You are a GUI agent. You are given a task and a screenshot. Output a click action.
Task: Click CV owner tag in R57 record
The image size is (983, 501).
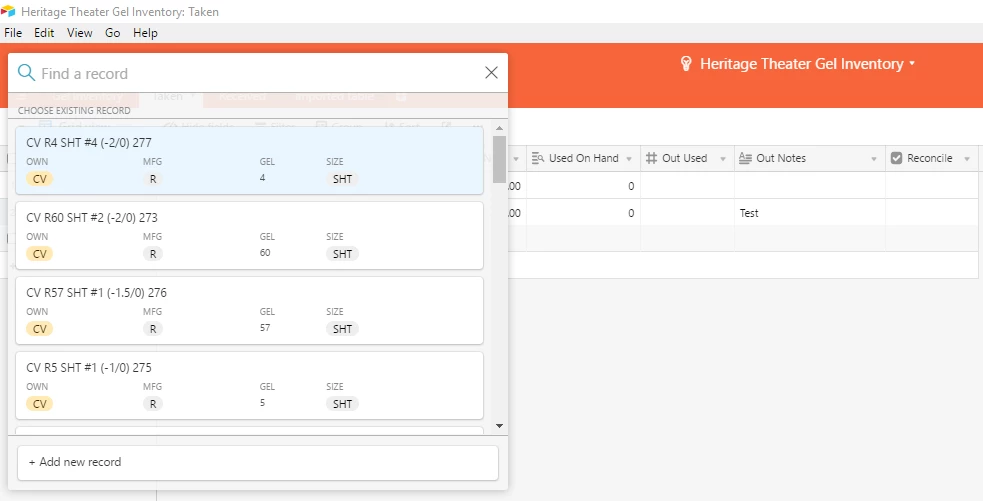39,329
